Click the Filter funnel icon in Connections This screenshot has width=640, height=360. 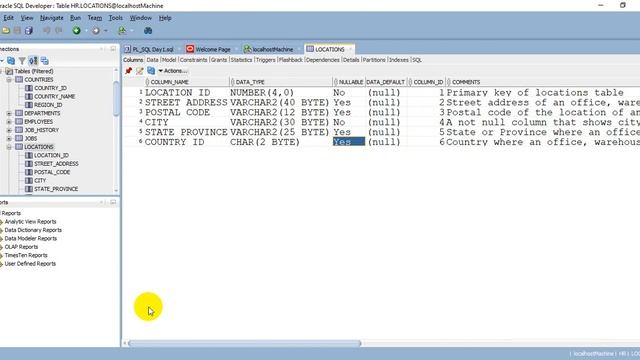click(22, 61)
